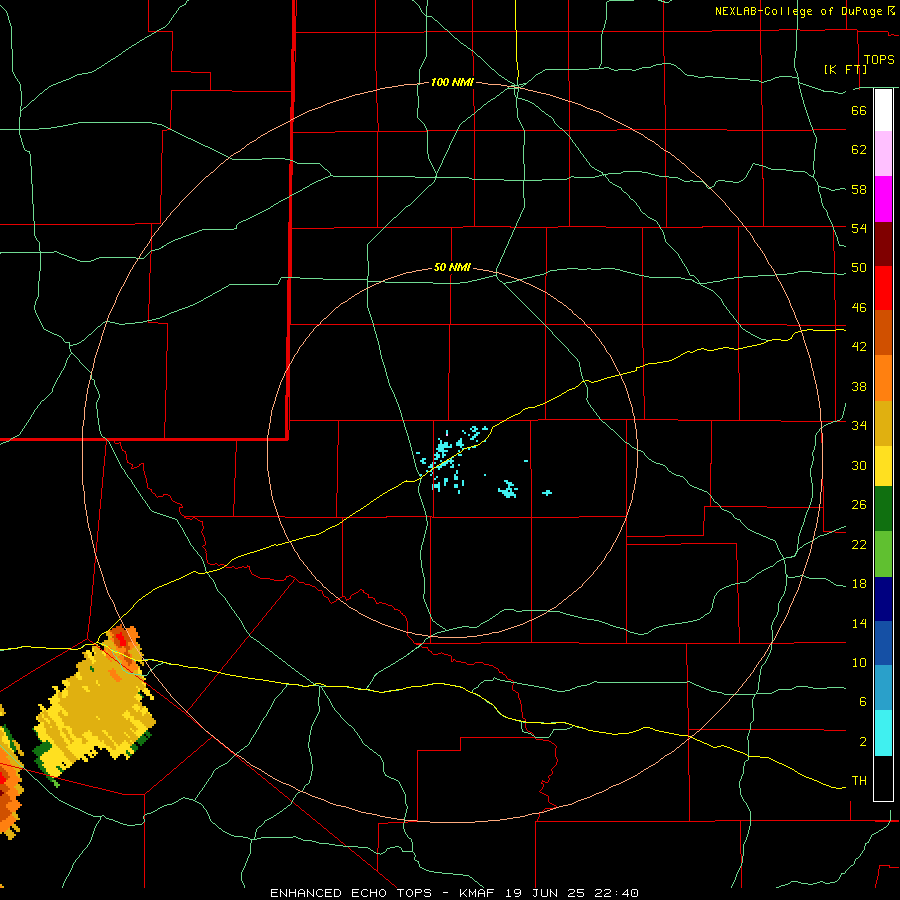Click the light pink legend swatch
This screenshot has height=900, width=900.
[x=883, y=154]
